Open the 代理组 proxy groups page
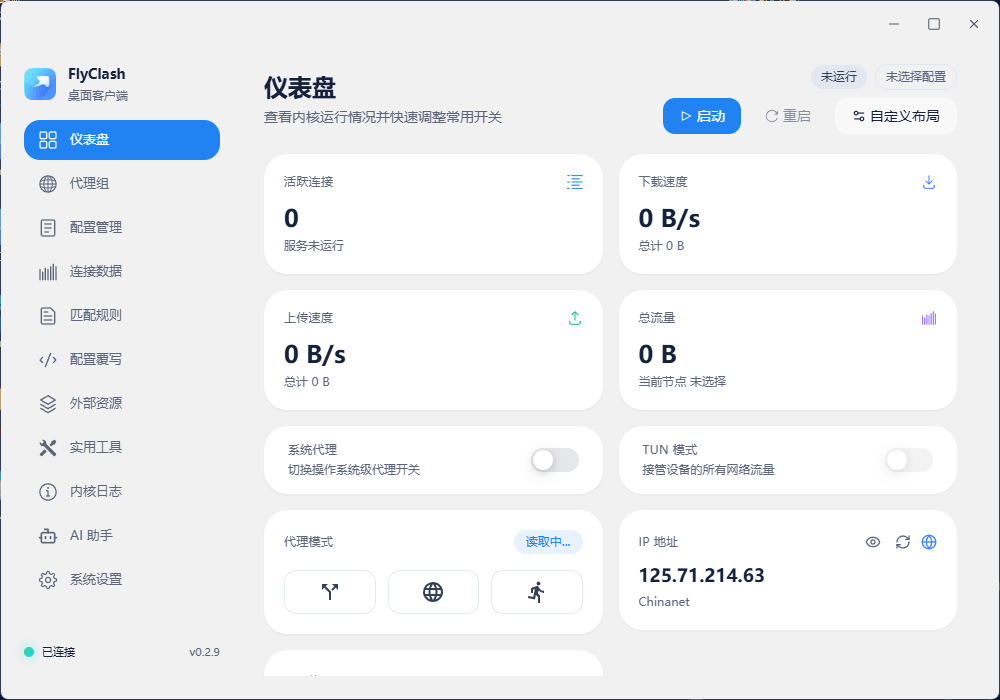This screenshot has height=700, width=1000. [x=122, y=184]
